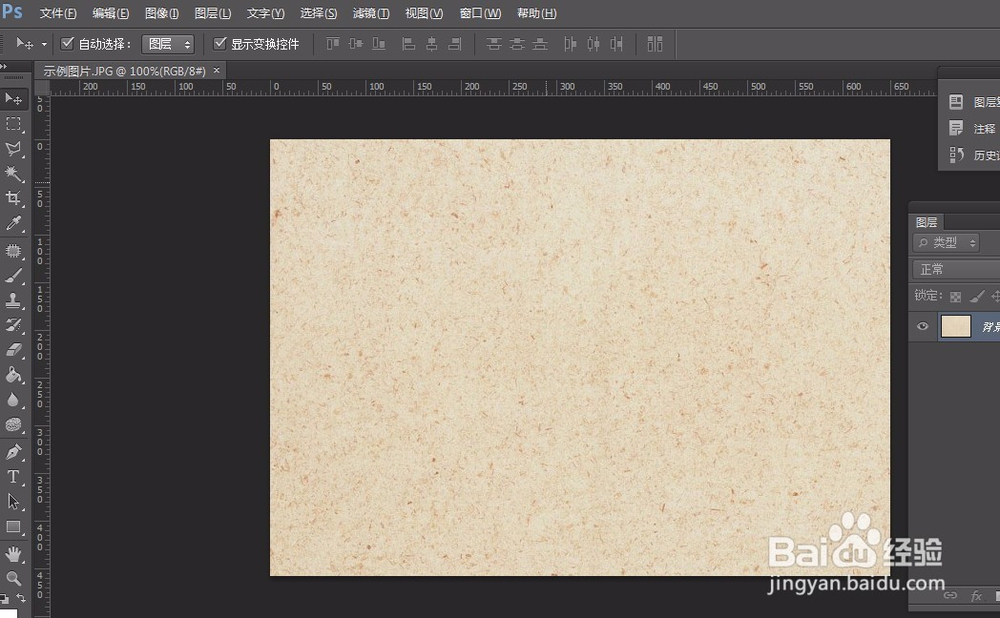Click distribute vertical centers icon

coord(517,43)
